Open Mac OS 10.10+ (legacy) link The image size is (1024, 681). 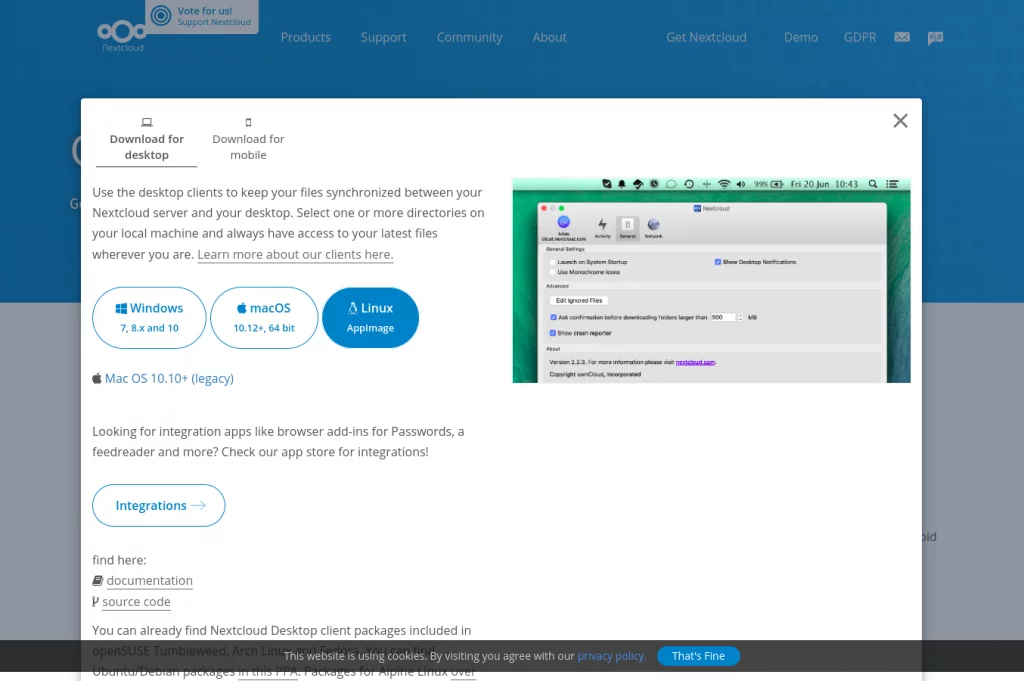coord(169,379)
